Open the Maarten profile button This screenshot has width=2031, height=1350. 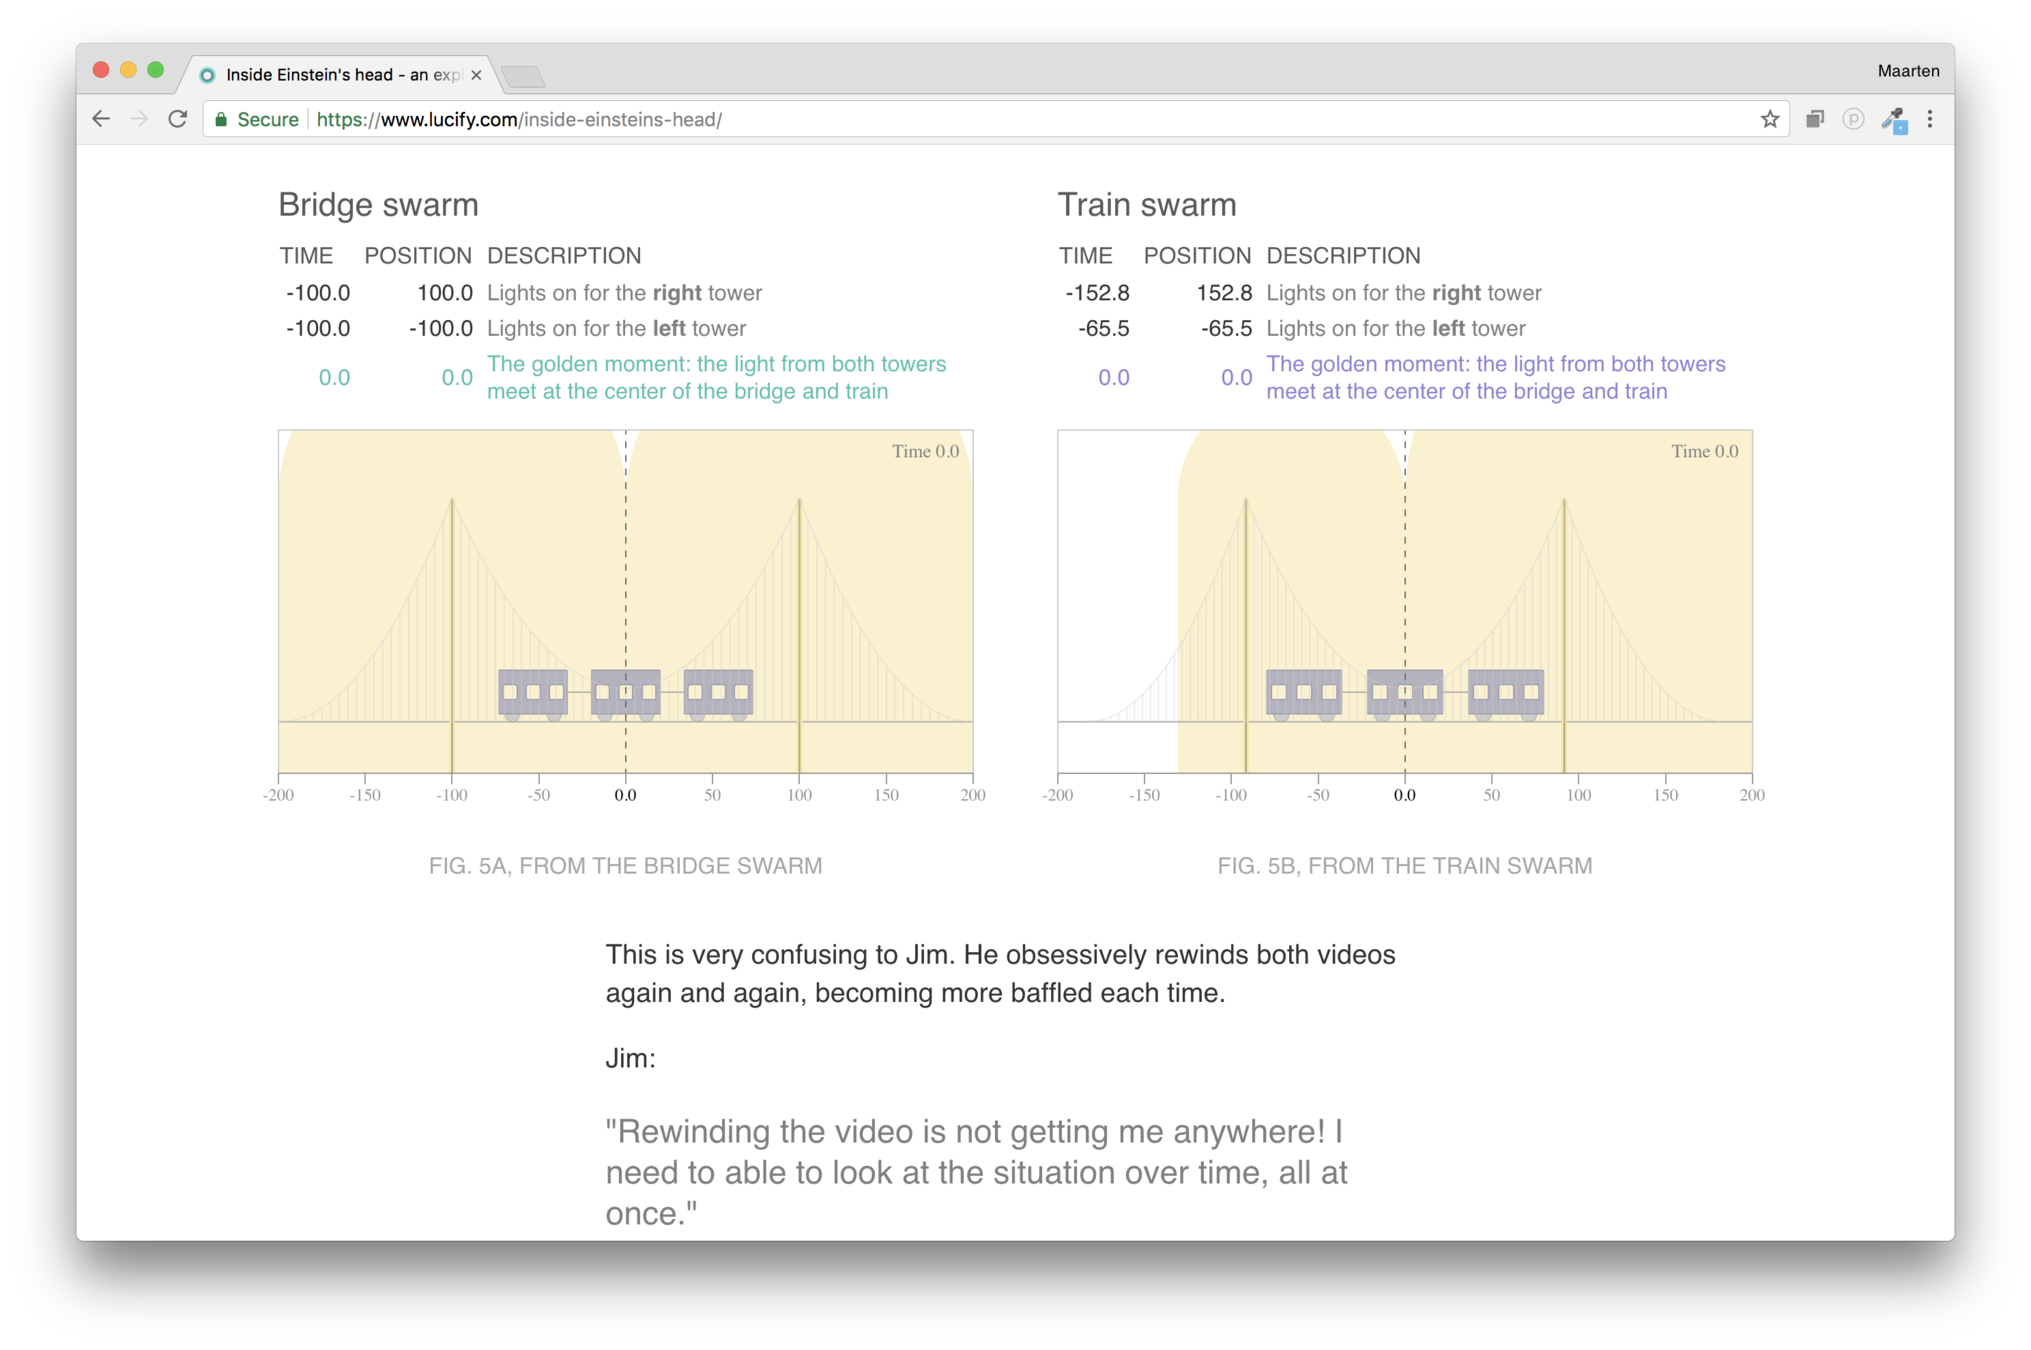(1907, 71)
